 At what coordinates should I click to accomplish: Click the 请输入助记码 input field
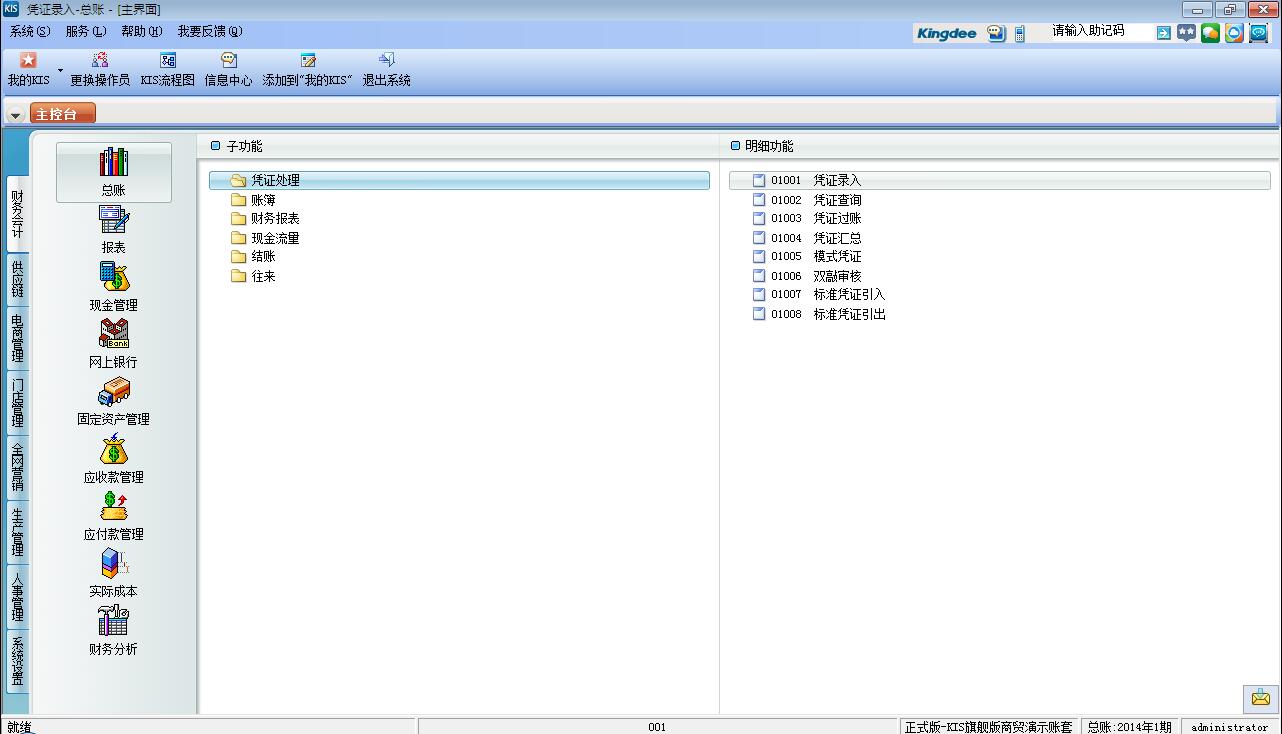tap(1098, 32)
